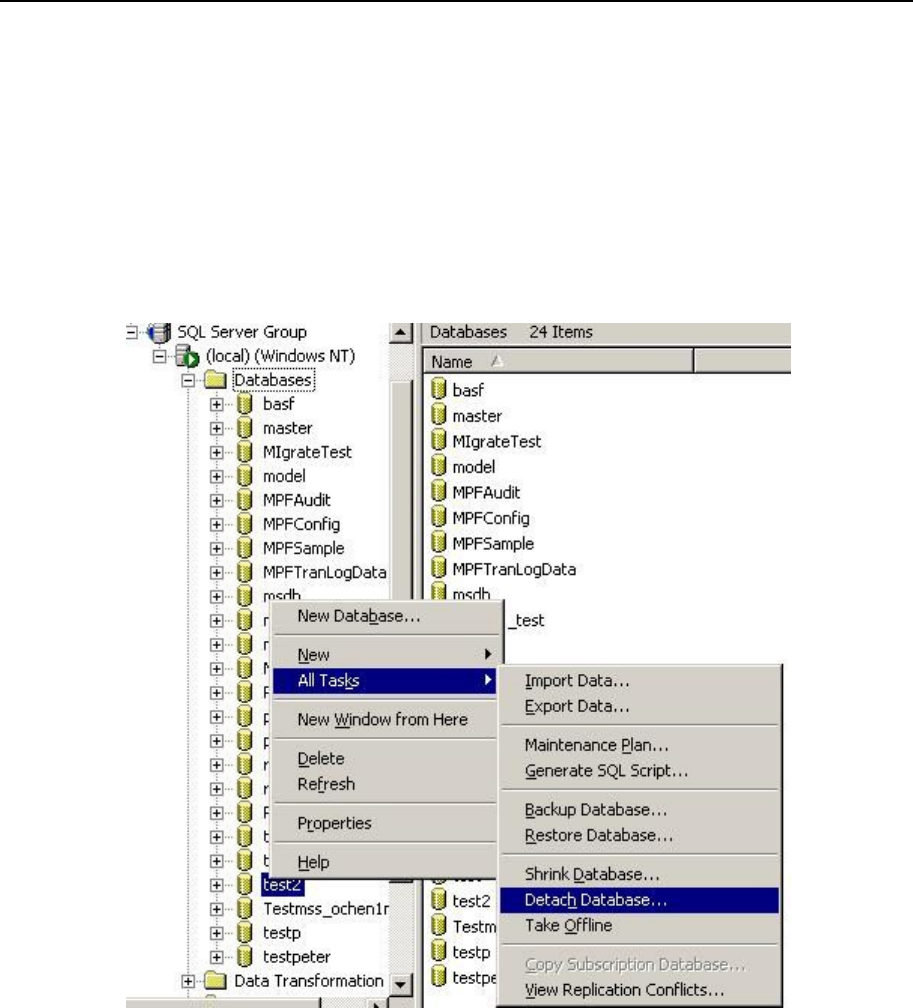Click the Databases folder icon in tree
913x1008 pixels.
(x=215, y=381)
